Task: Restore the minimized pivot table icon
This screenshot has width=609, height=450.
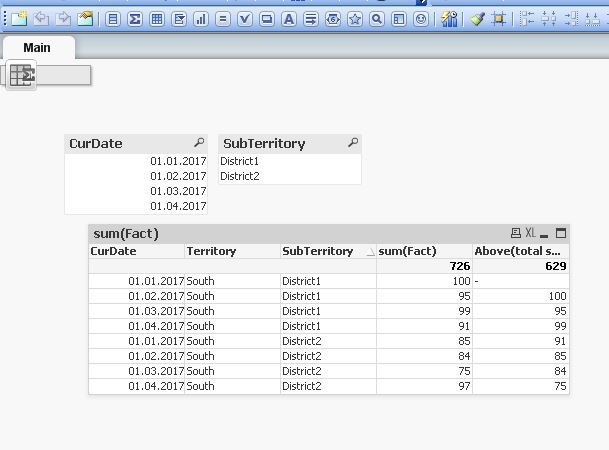Action: click(22, 75)
